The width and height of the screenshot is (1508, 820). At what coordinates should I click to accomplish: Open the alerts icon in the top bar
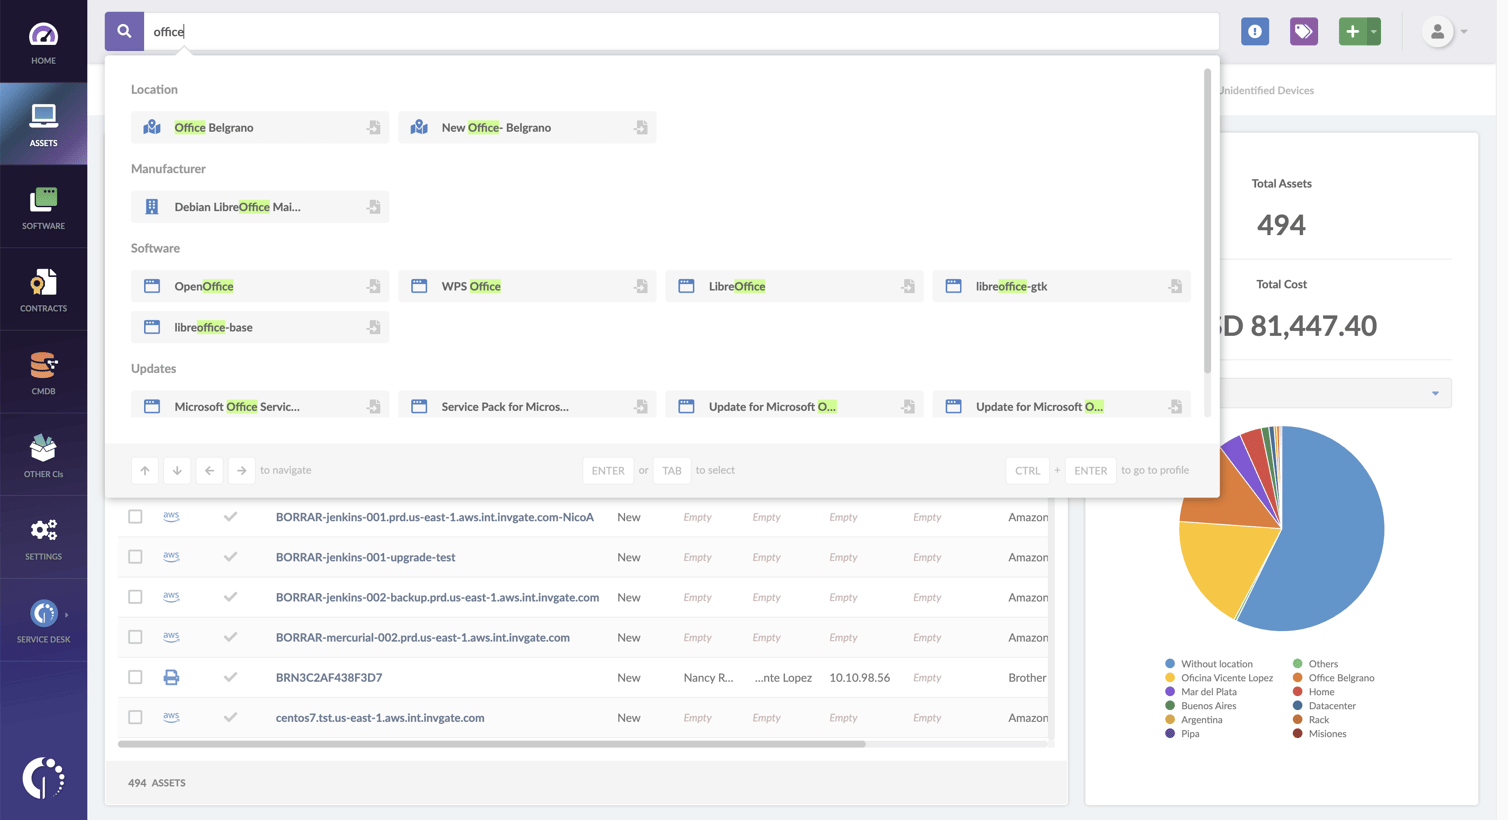tap(1254, 31)
